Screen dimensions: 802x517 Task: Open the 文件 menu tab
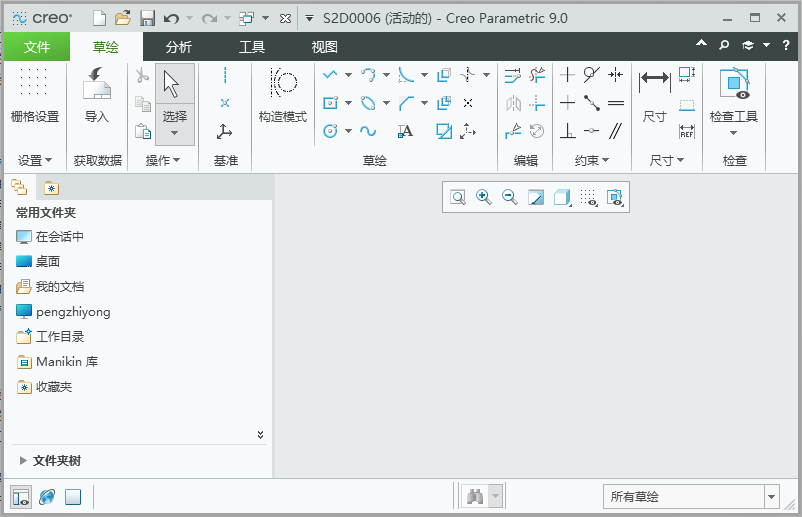coord(37,47)
